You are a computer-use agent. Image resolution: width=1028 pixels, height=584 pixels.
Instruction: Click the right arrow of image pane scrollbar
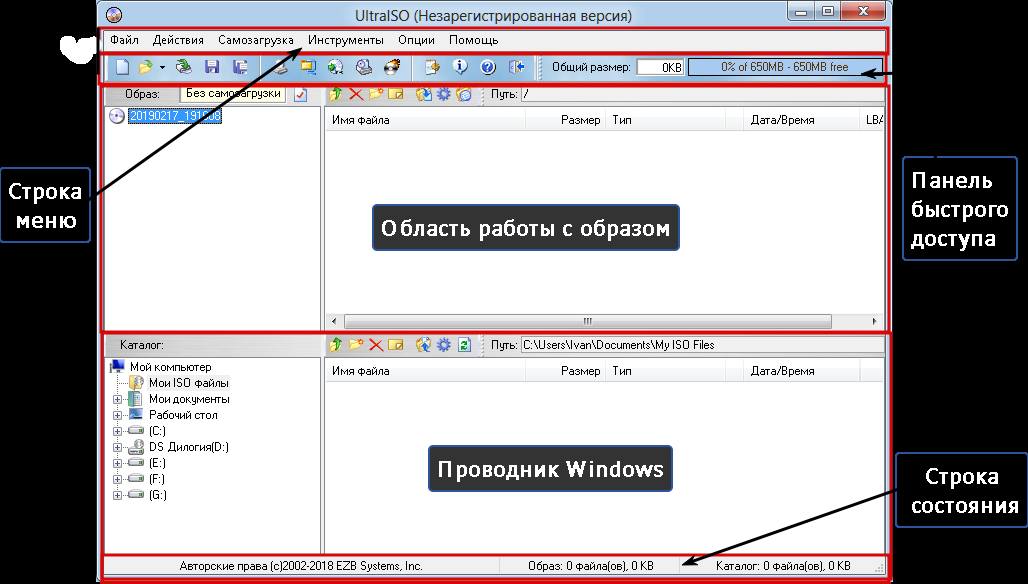(874, 321)
